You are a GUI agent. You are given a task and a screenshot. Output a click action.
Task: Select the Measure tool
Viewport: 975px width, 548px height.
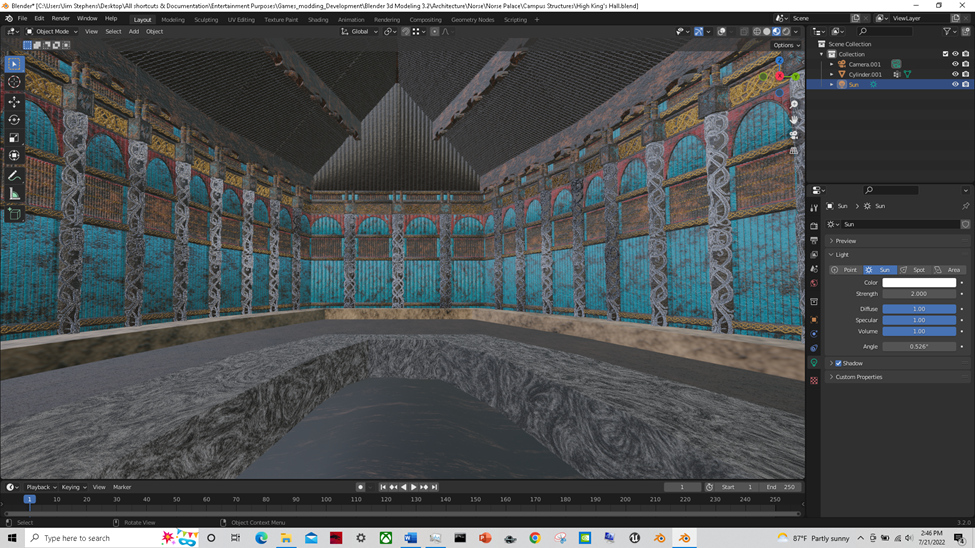pyautogui.click(x=14, y=194)
